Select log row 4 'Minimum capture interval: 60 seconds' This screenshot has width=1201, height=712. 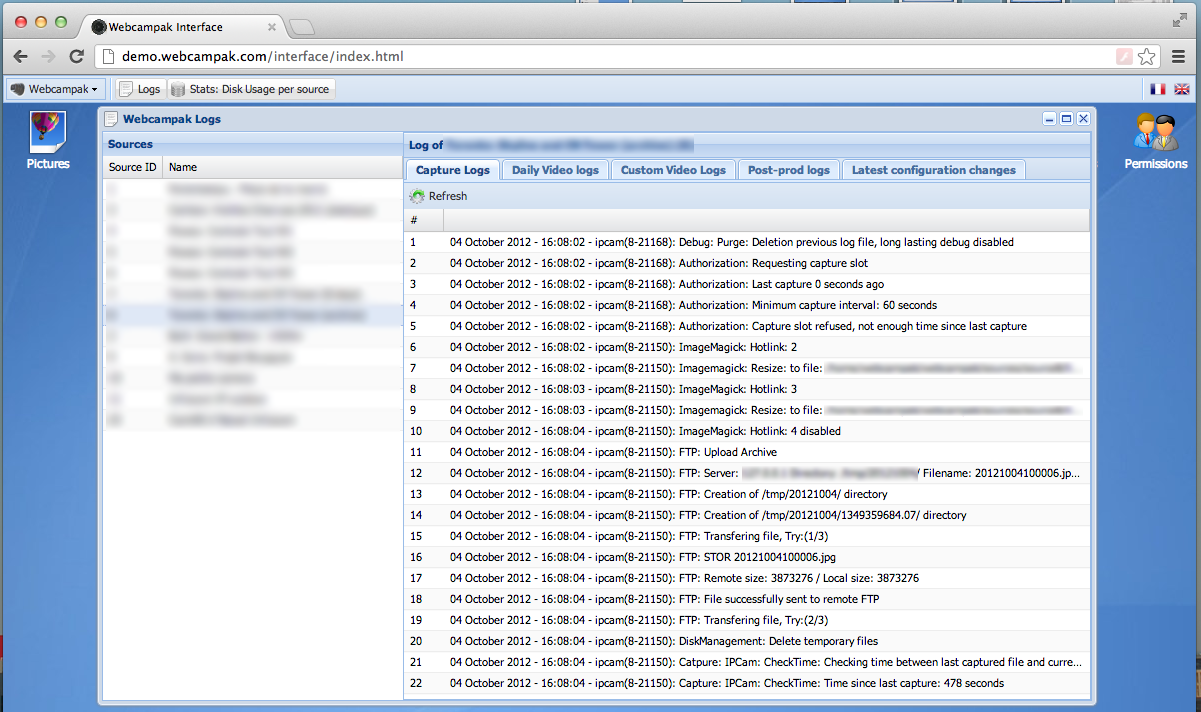tap(747, 305)
